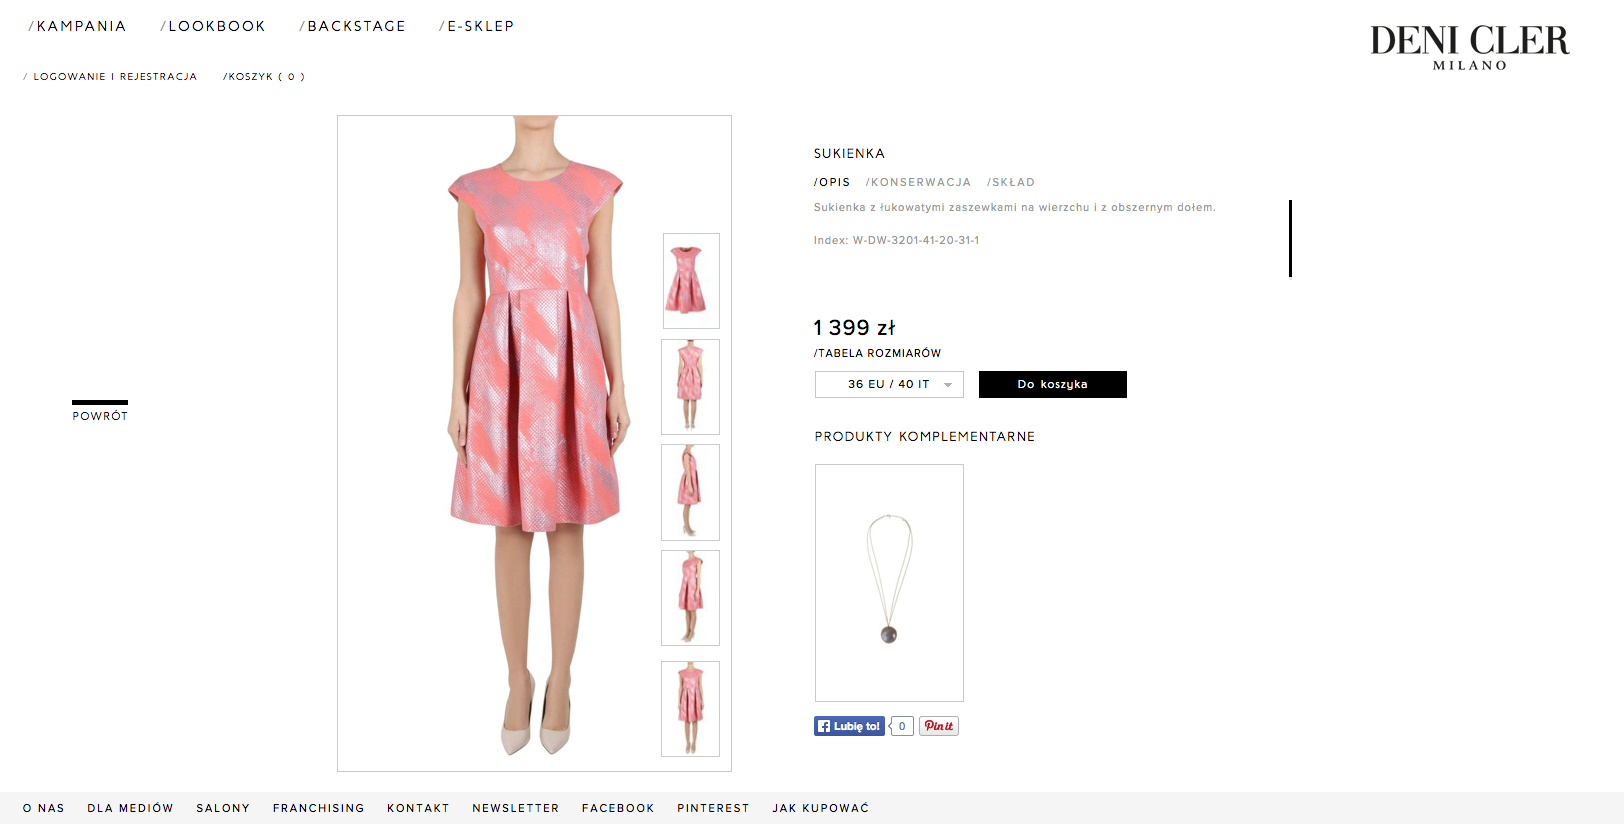The width and height of the screenshot is (1624, 824).
Task: Like the product with Facebook Lubię to!
Action: (849, 726)
